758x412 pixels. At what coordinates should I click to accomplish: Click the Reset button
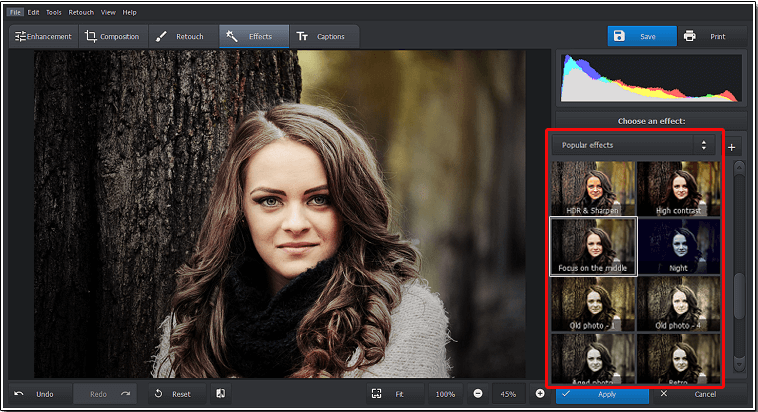(x=177, y=394)
